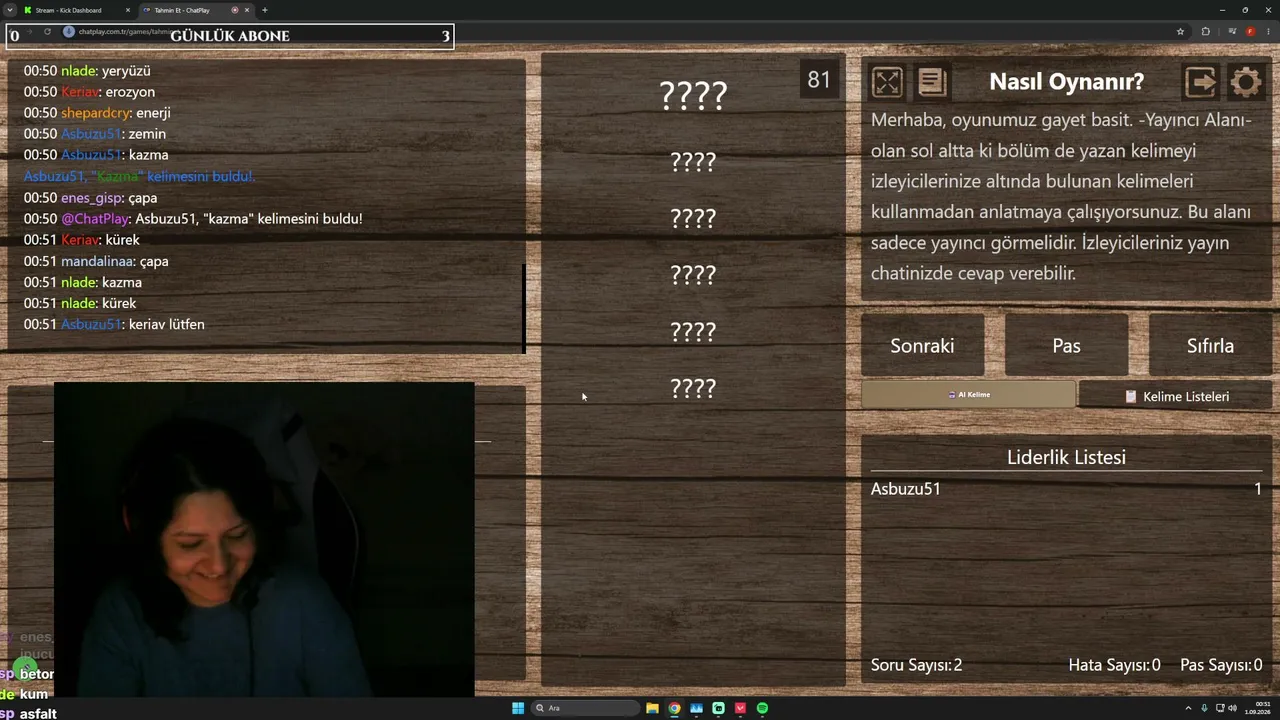Open Google Chrome from the taskbar

coord(674,708)
